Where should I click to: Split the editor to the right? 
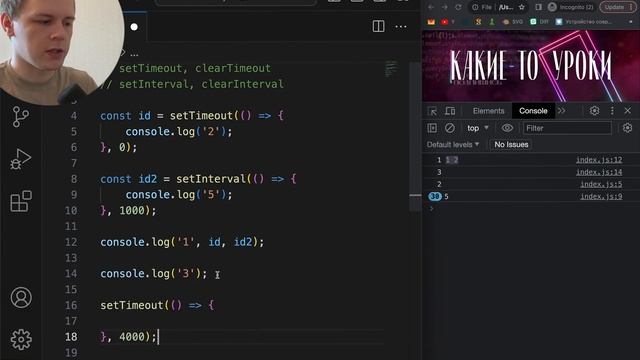click(x=378, y=27)
